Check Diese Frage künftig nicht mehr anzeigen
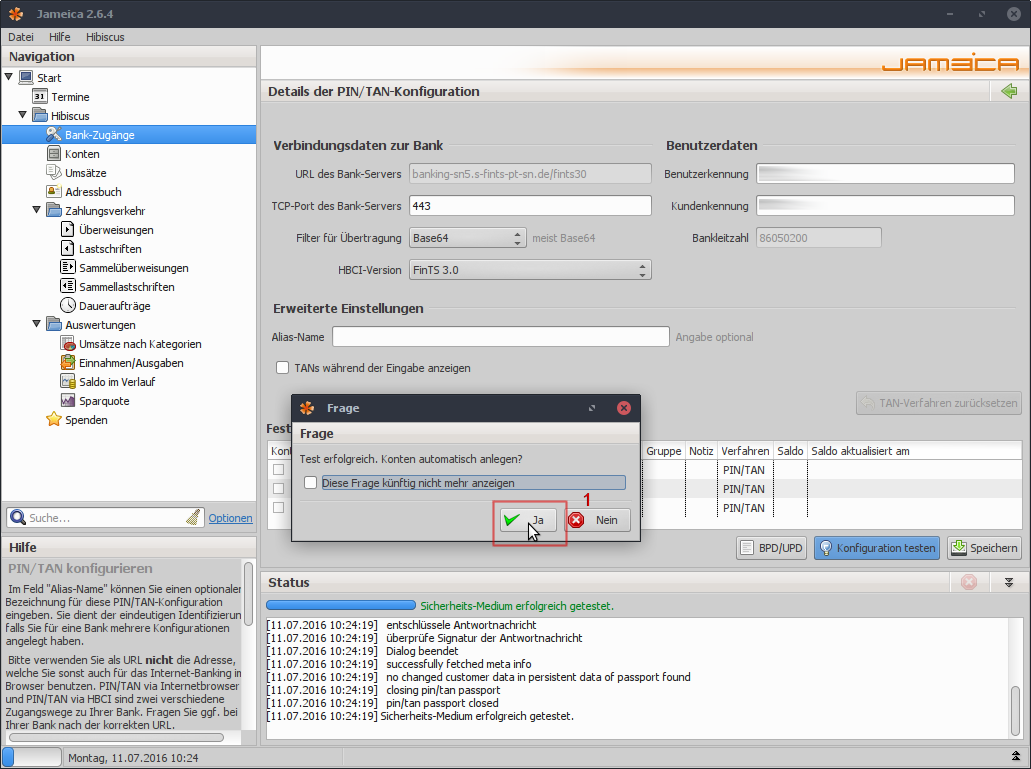Image resolution: width=1031 pixels, height=769 pixels. (310, 482)
